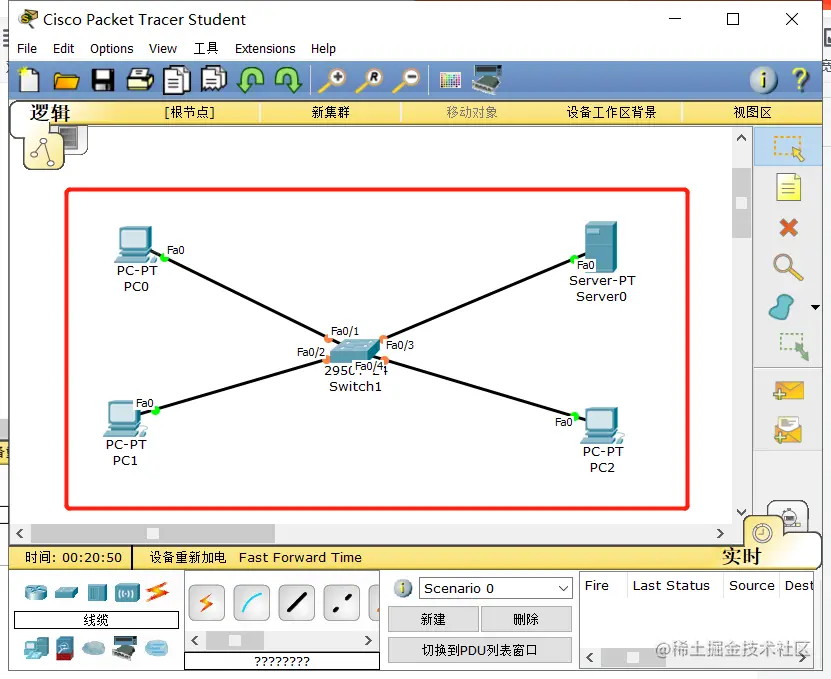Open the custom devices dialog icon
The width and height of the screenshot is (831, 679).
click(487, 80)
